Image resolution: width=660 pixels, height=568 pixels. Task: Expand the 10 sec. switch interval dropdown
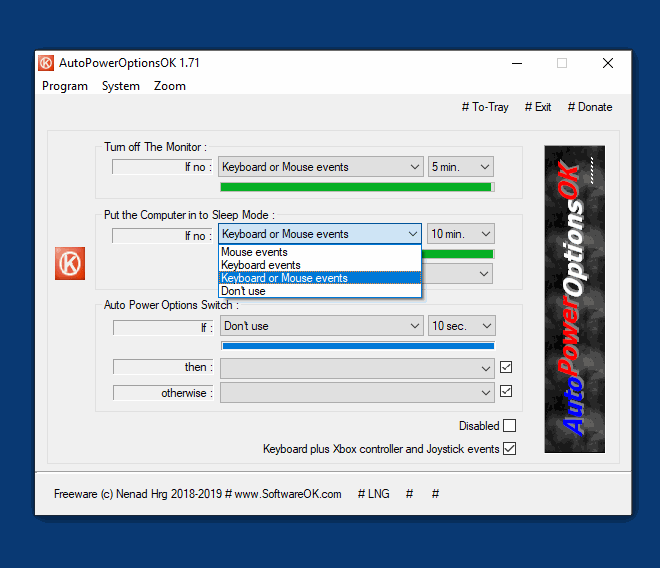tap(461, 326)
